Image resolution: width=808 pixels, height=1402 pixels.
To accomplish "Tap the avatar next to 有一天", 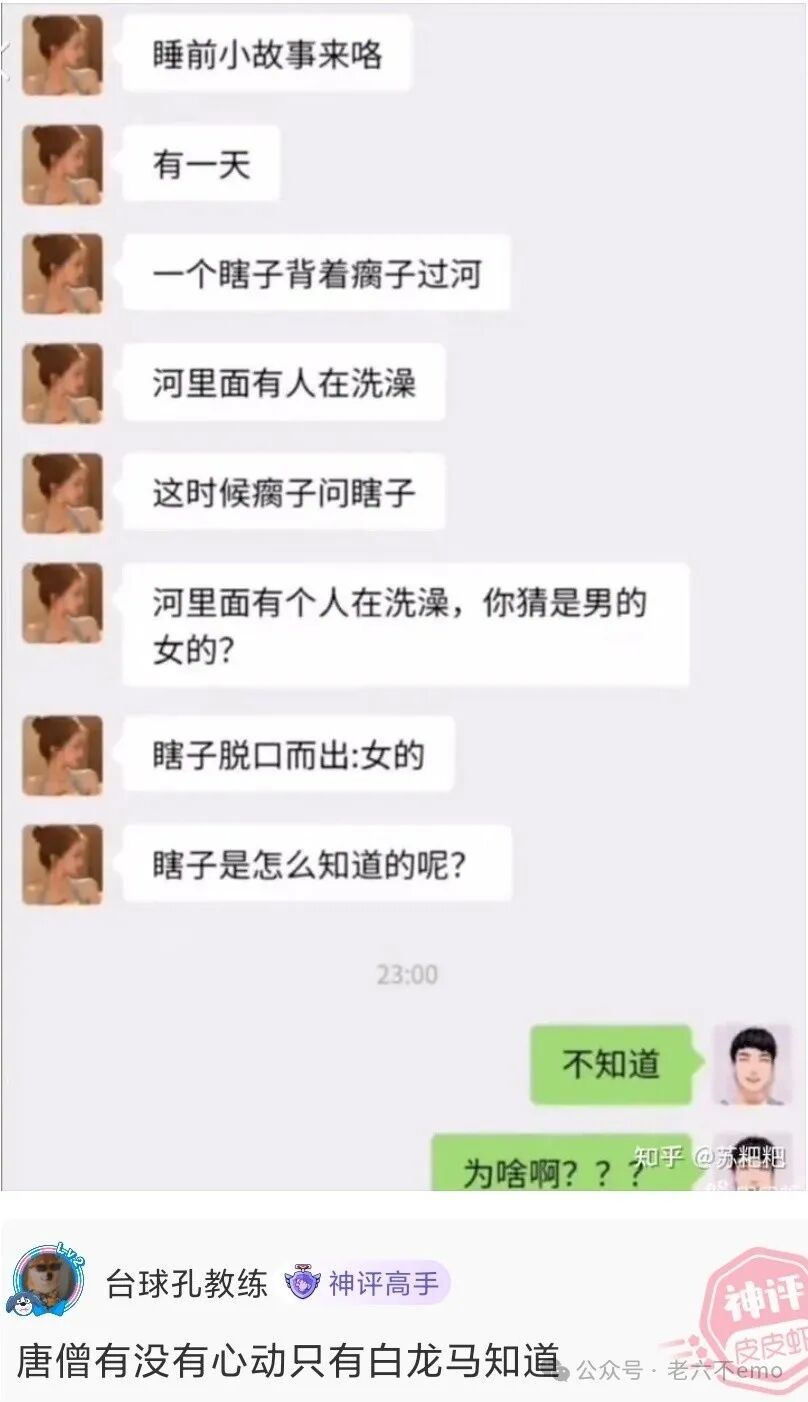I will pyautogui.click(x=62, y=165).
